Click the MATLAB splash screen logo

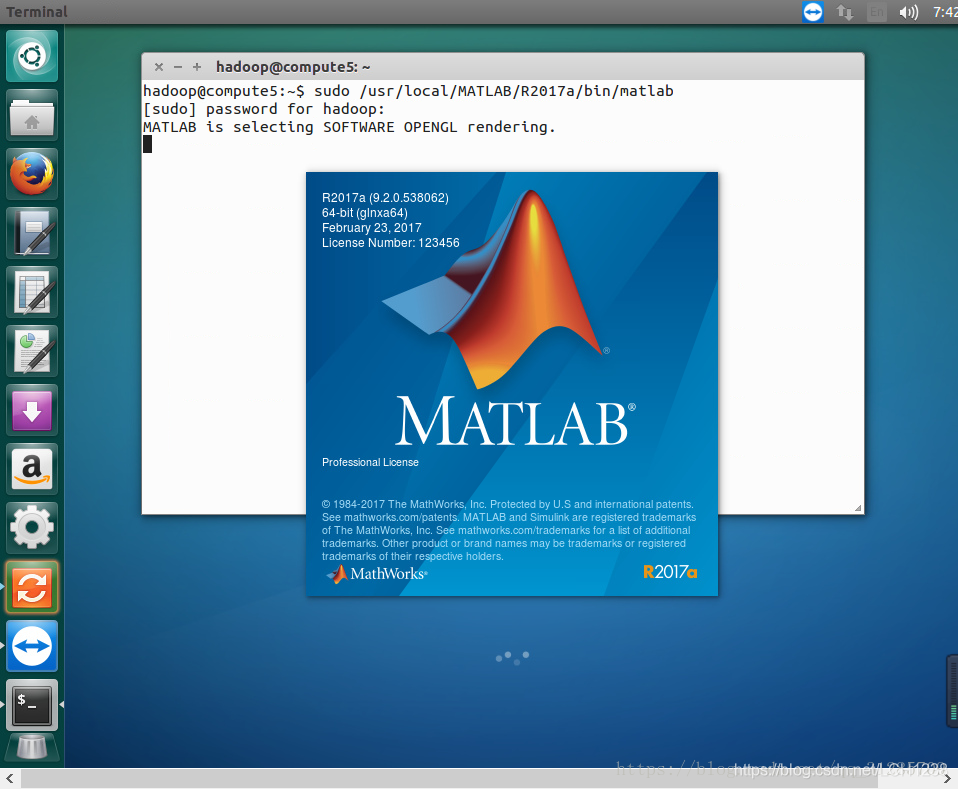click(495, 288)
